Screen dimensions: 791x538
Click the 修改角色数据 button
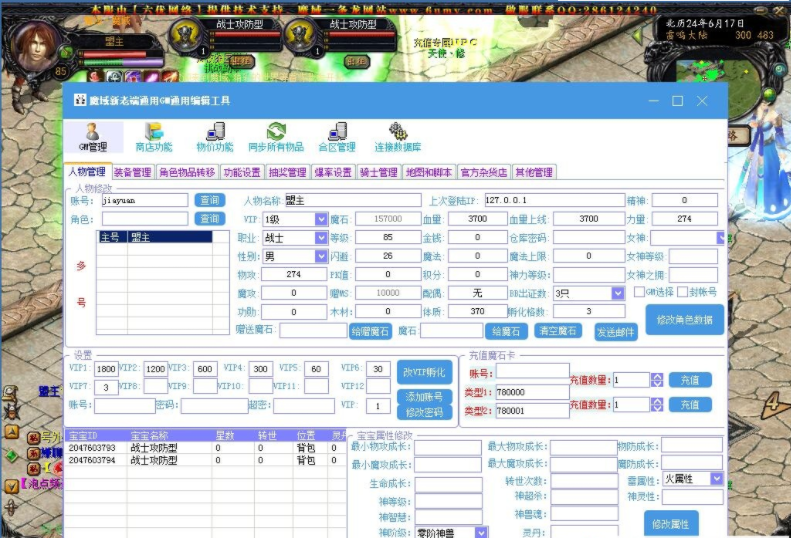pos(685,320)
